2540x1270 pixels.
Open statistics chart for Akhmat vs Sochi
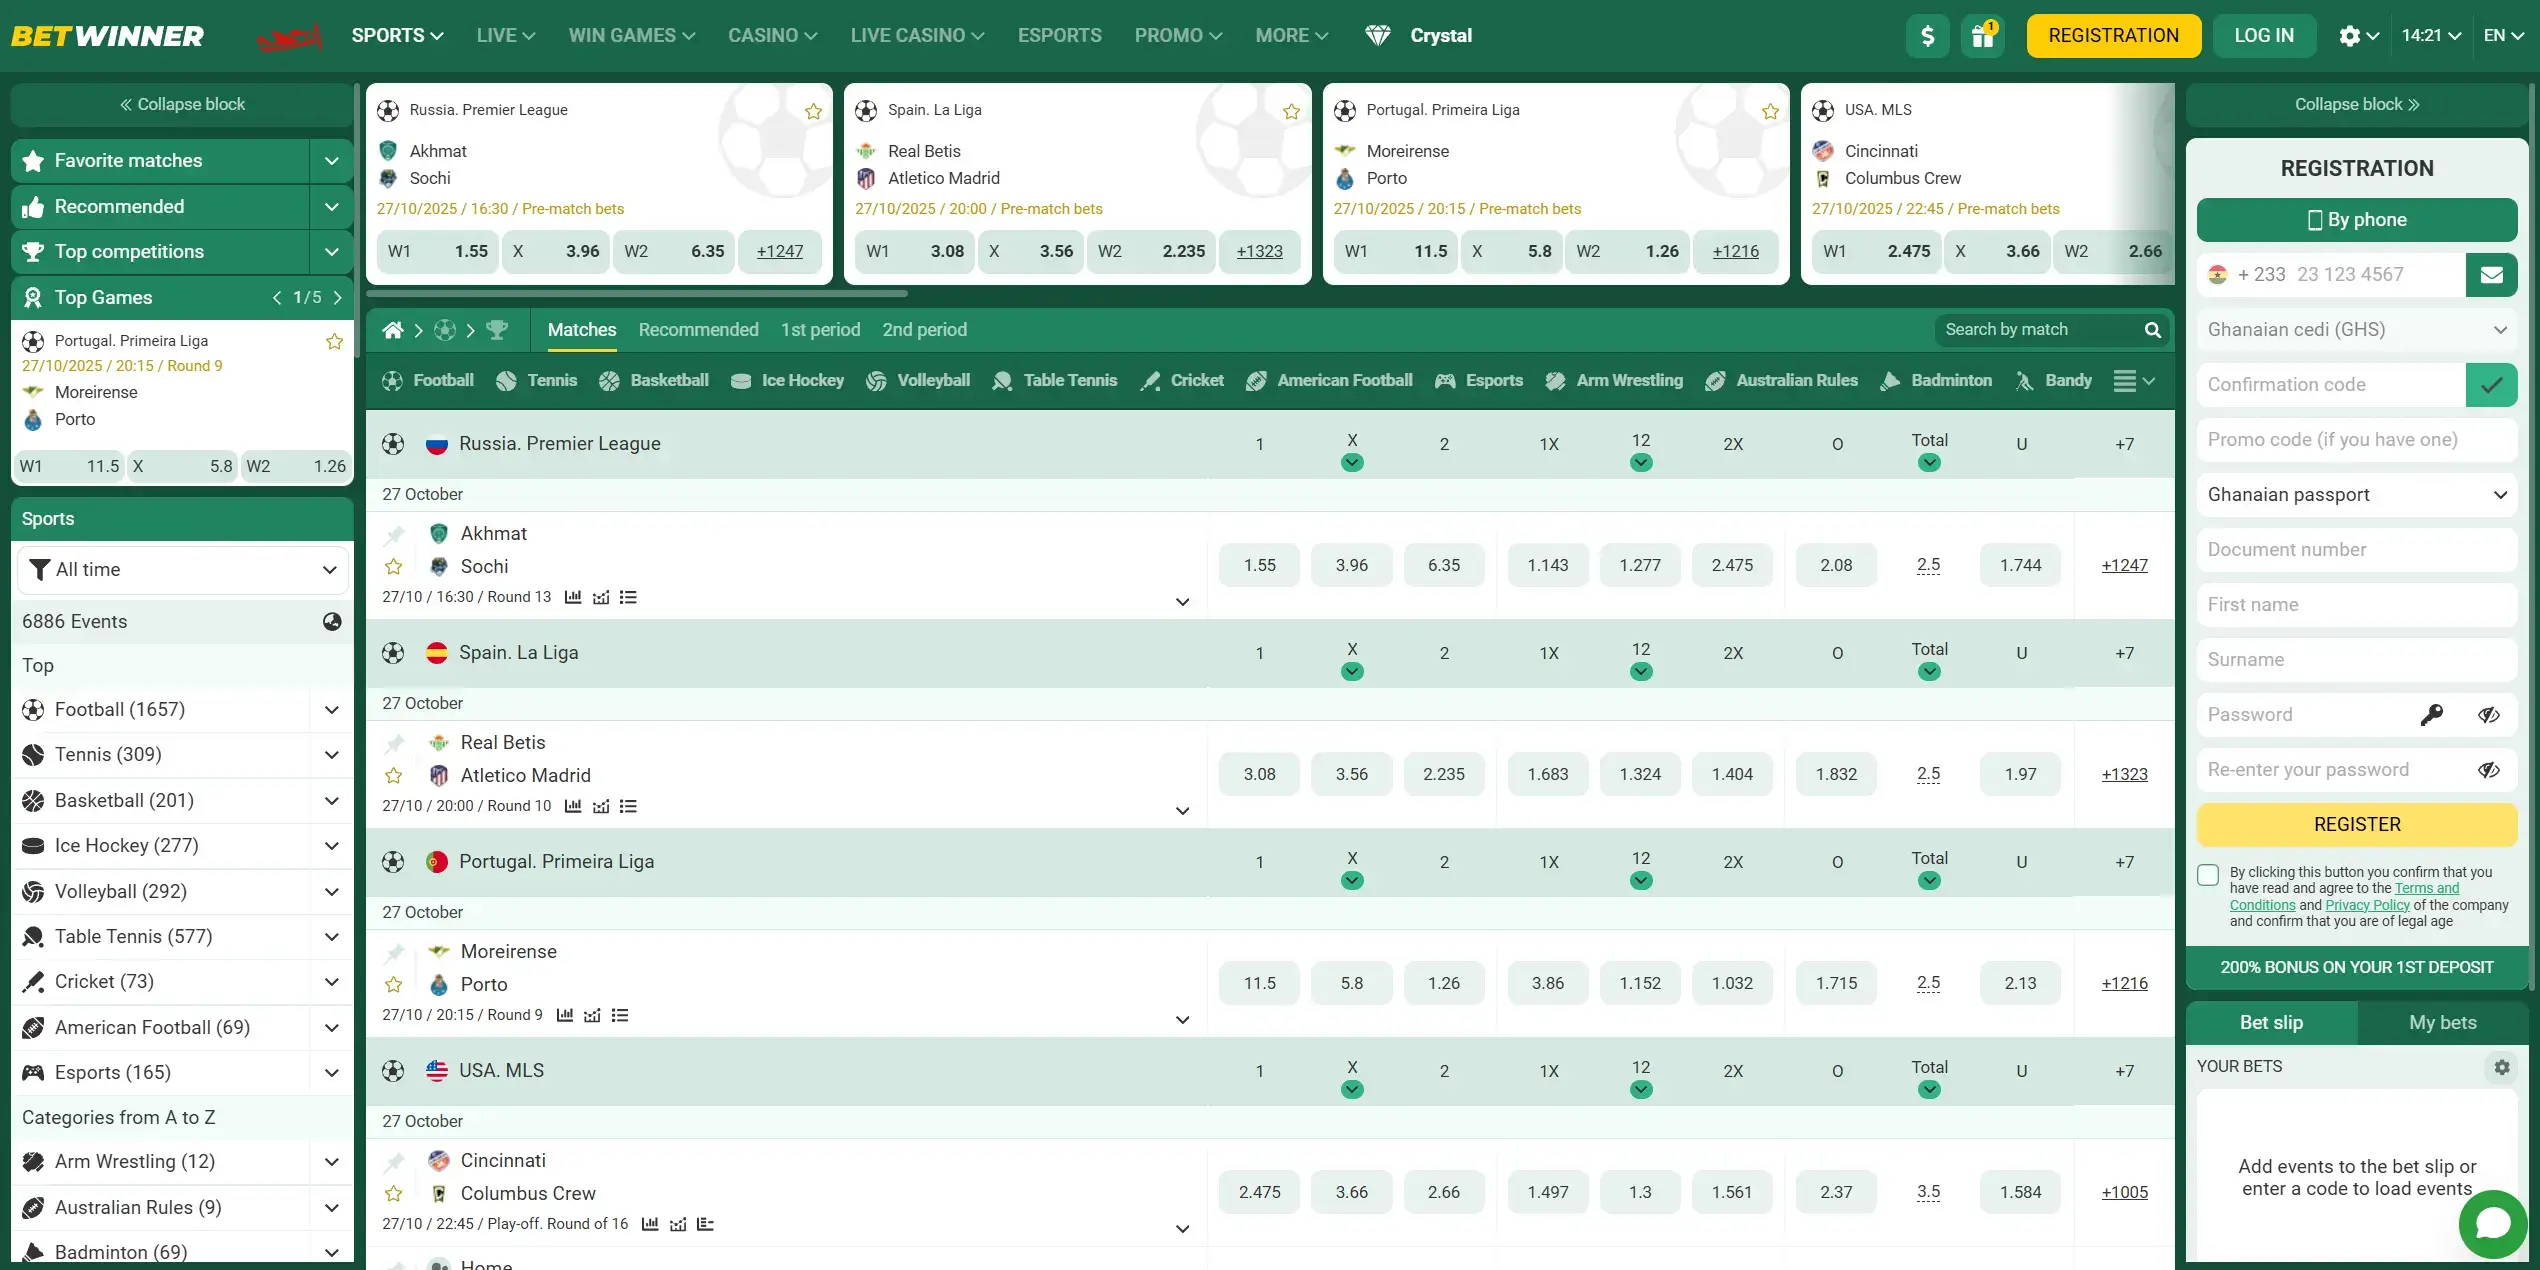coord(573,597)
